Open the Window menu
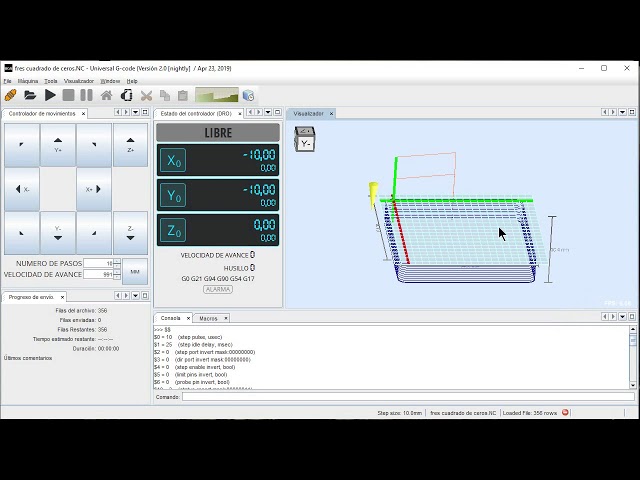Image resolution: width=640 pixels, height=480 pixels. point(110,81)
